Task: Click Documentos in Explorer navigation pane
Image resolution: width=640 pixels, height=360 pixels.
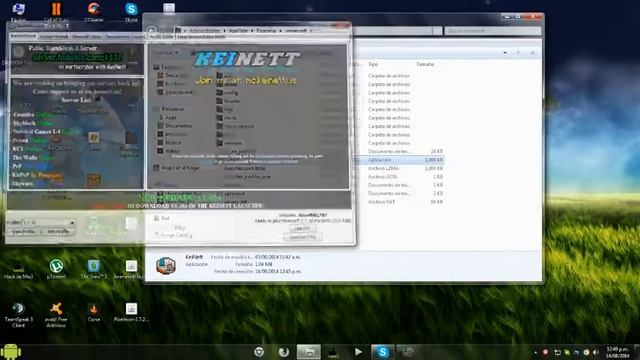Action: [174, 126]
